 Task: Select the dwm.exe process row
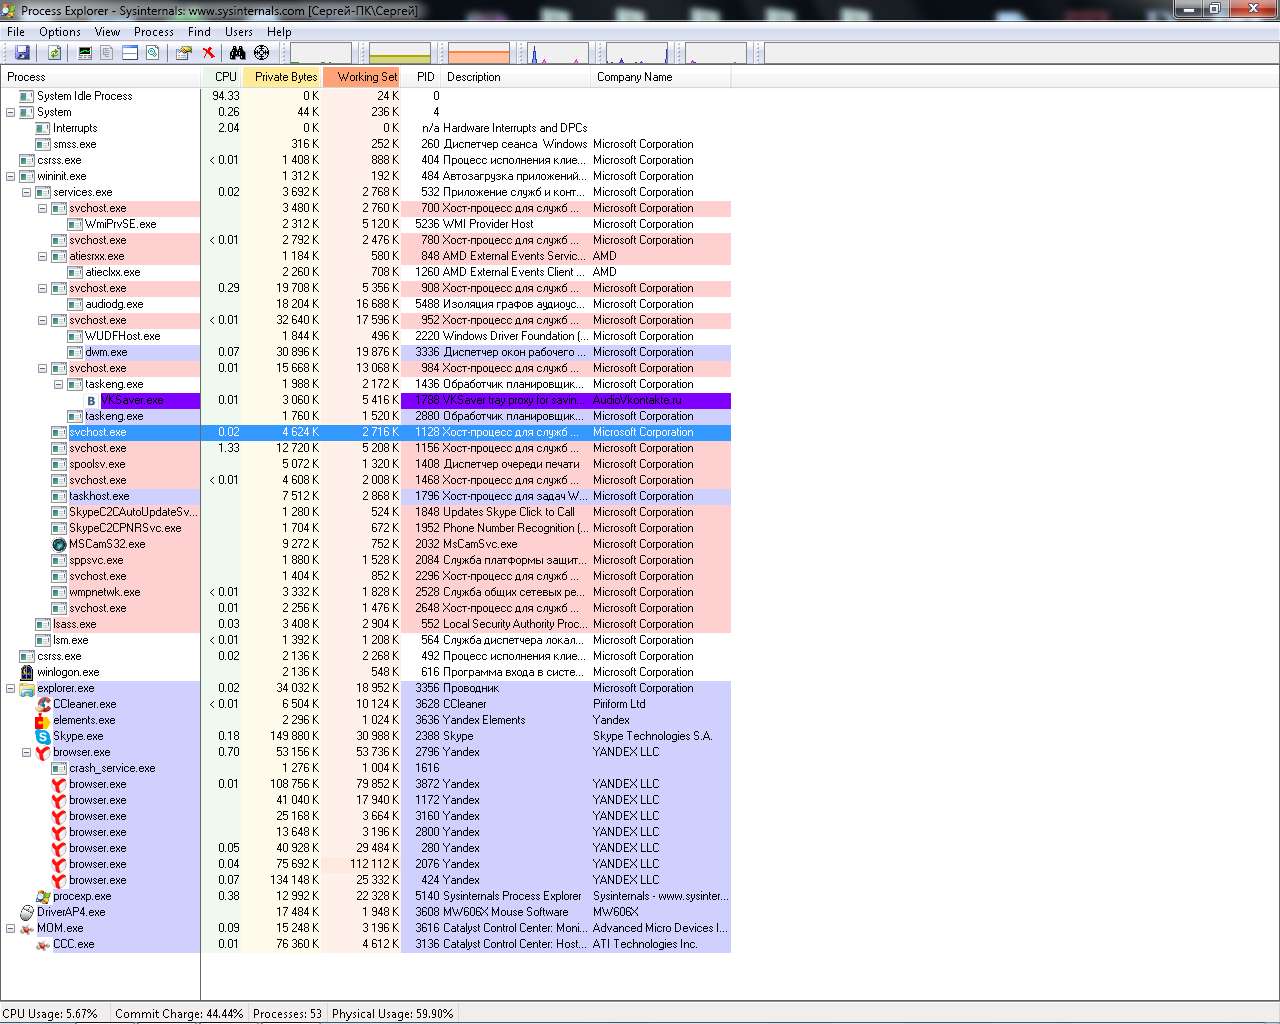pos(366,352)
